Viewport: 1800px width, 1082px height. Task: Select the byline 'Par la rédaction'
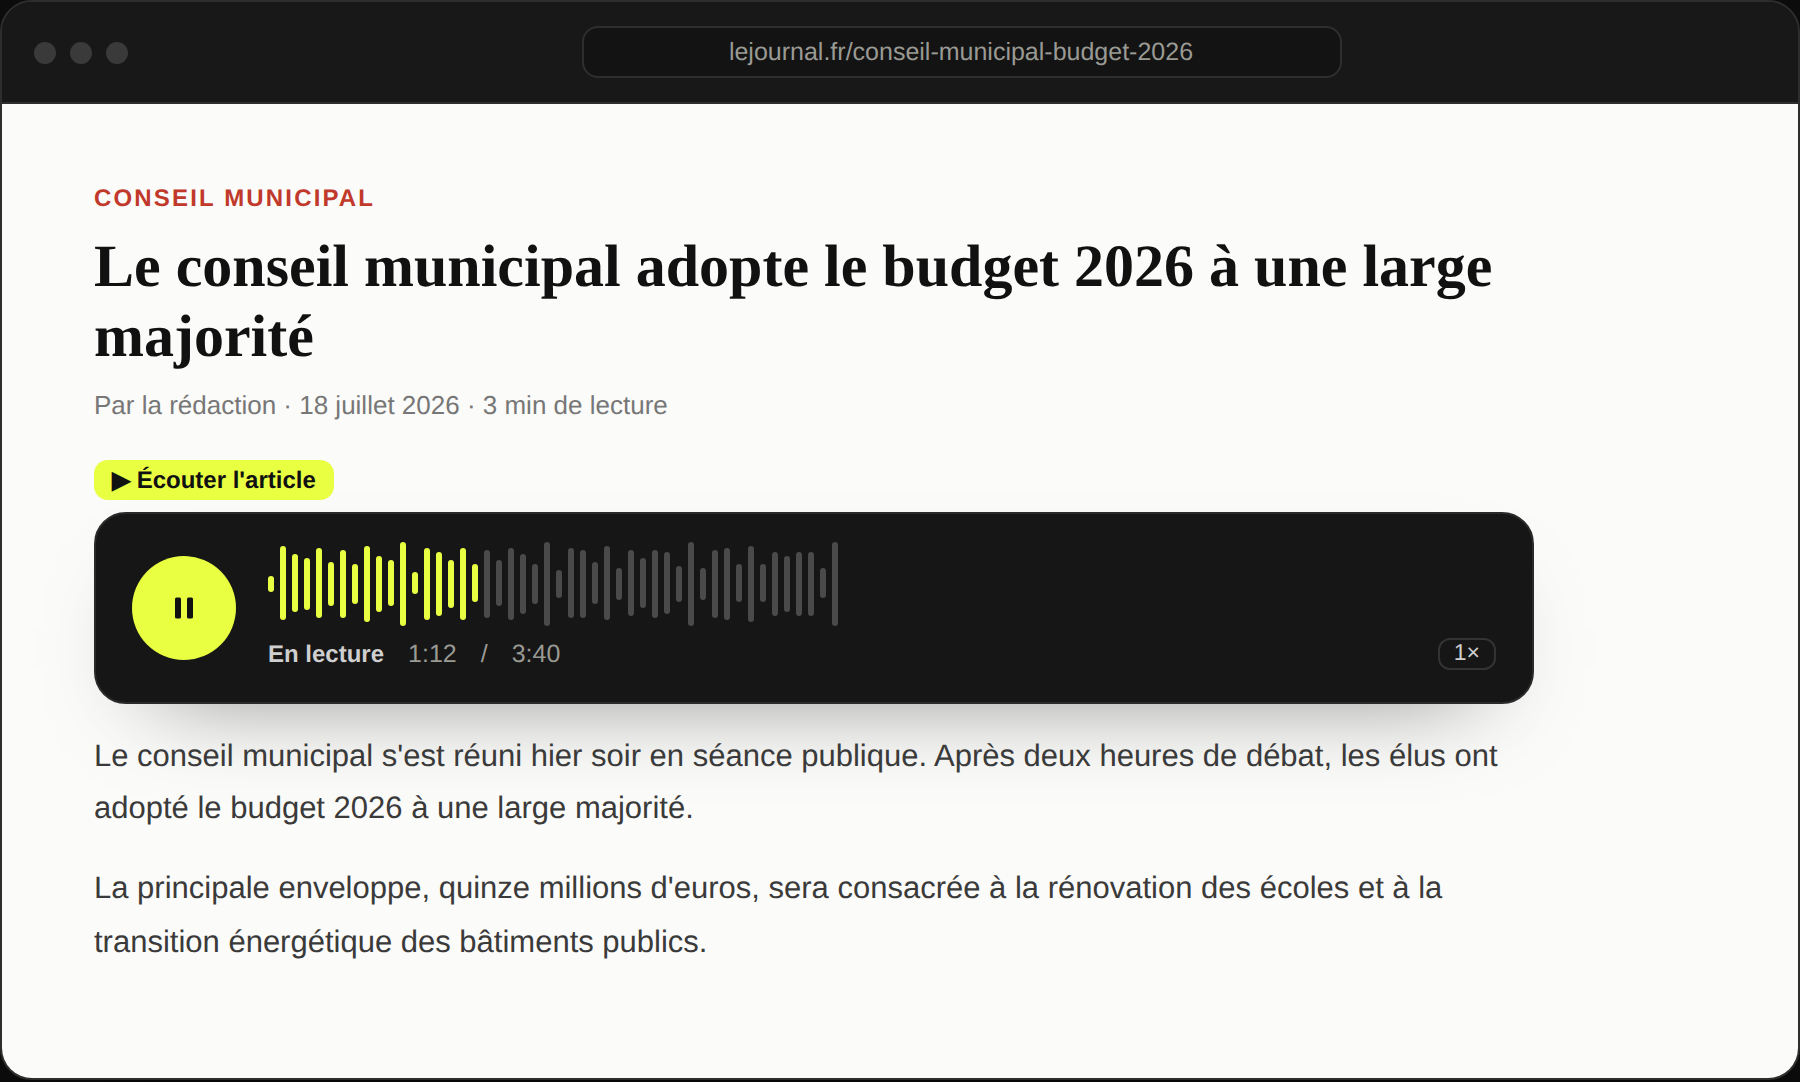185,405
